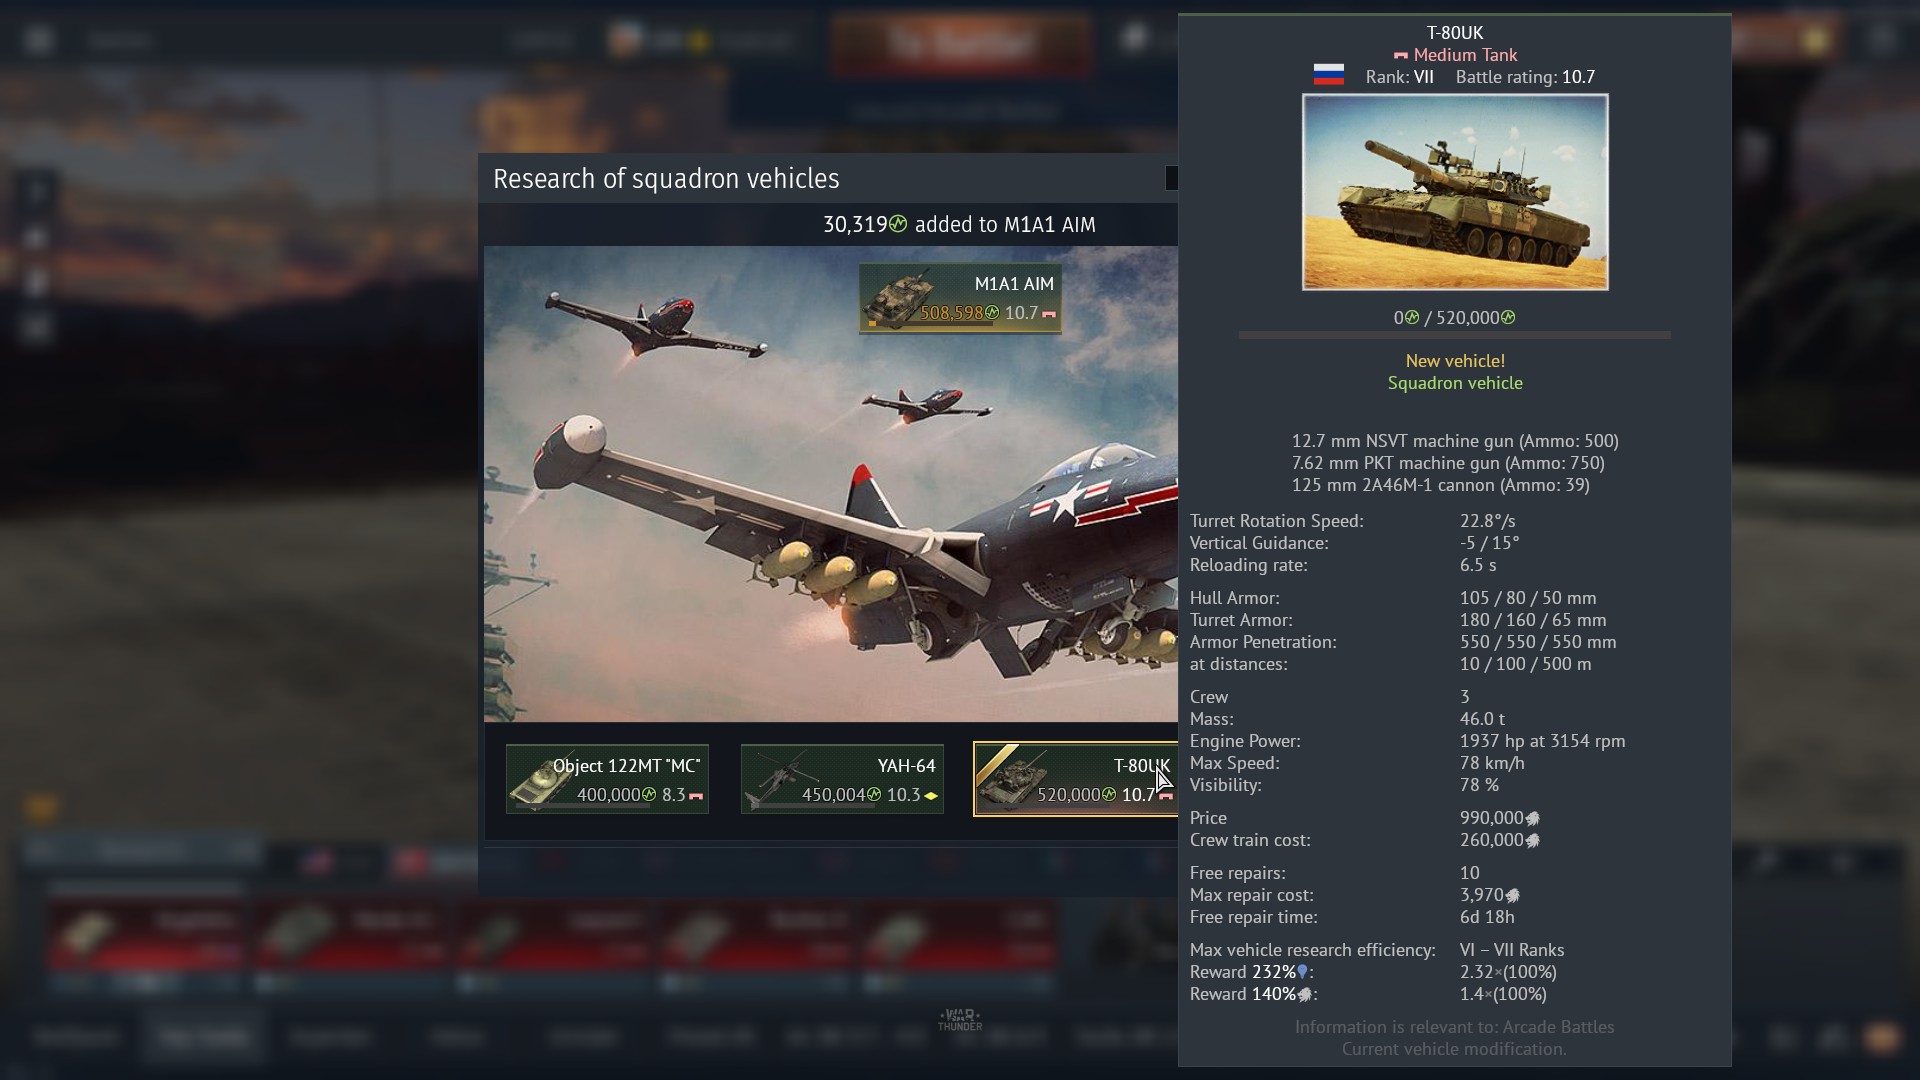Click the red To Battle button
1920x1080 pixels.
coord(960,43)
